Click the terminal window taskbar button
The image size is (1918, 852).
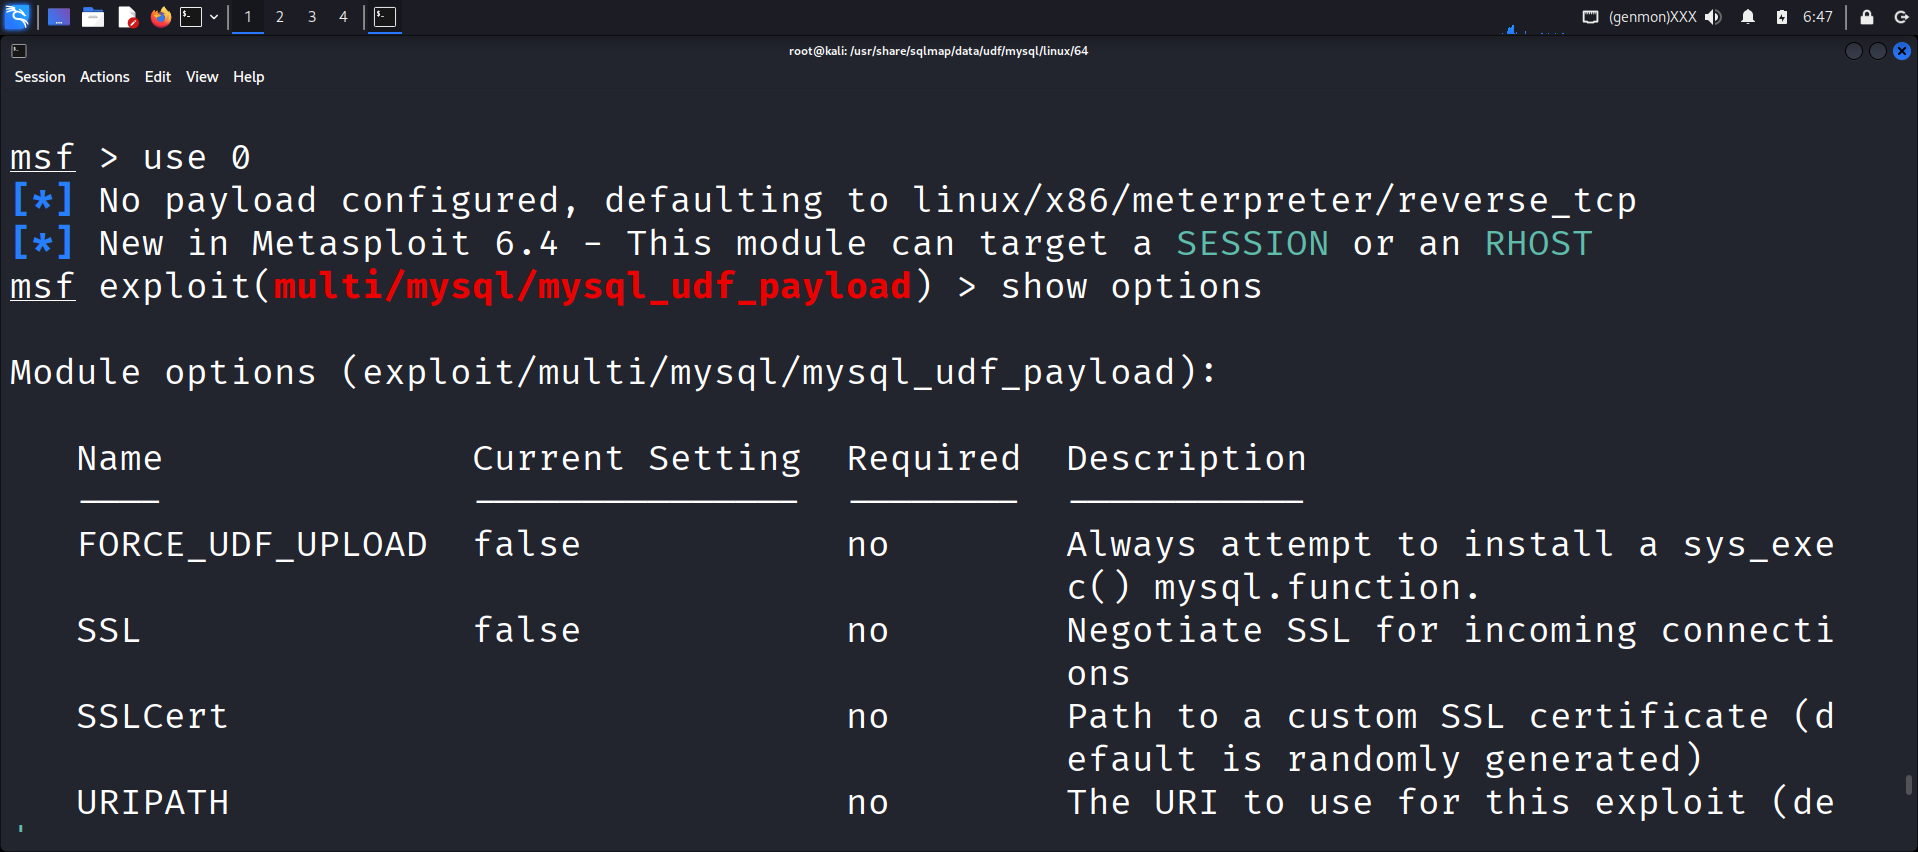point(385,17)
